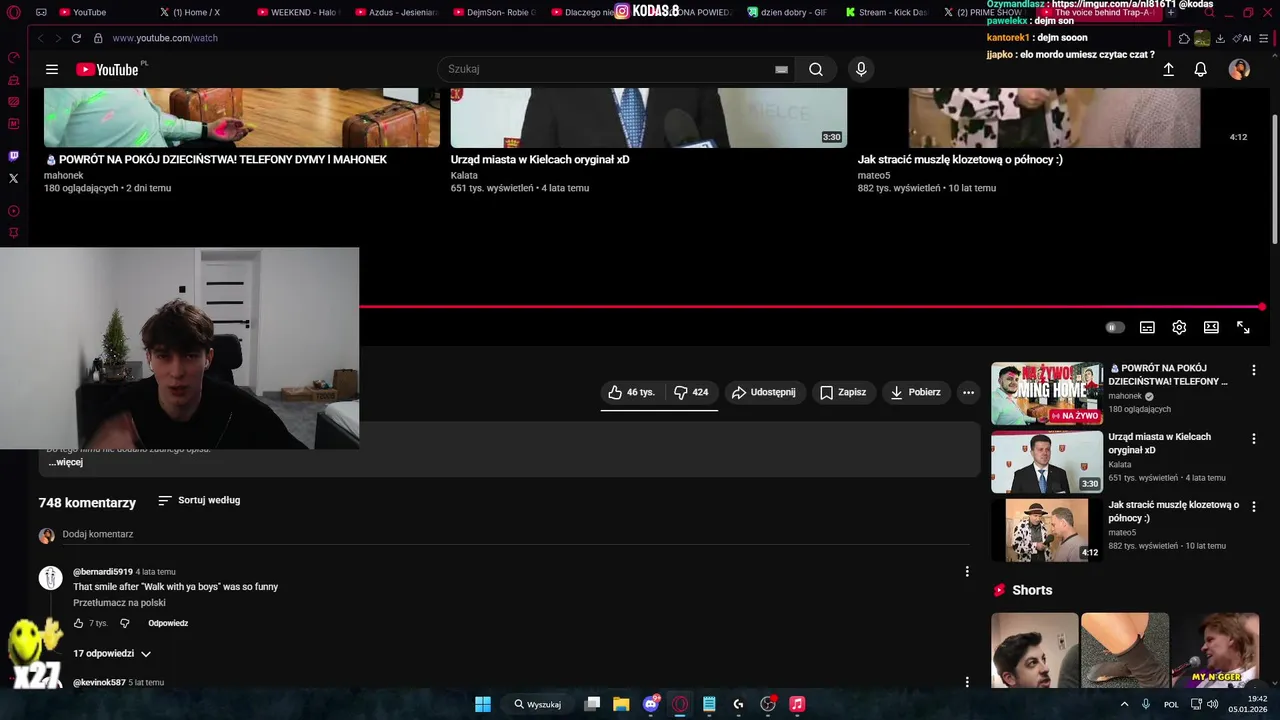Seek on the red video progress bar
Screen dimensions: 1280x720
point(810,307)
